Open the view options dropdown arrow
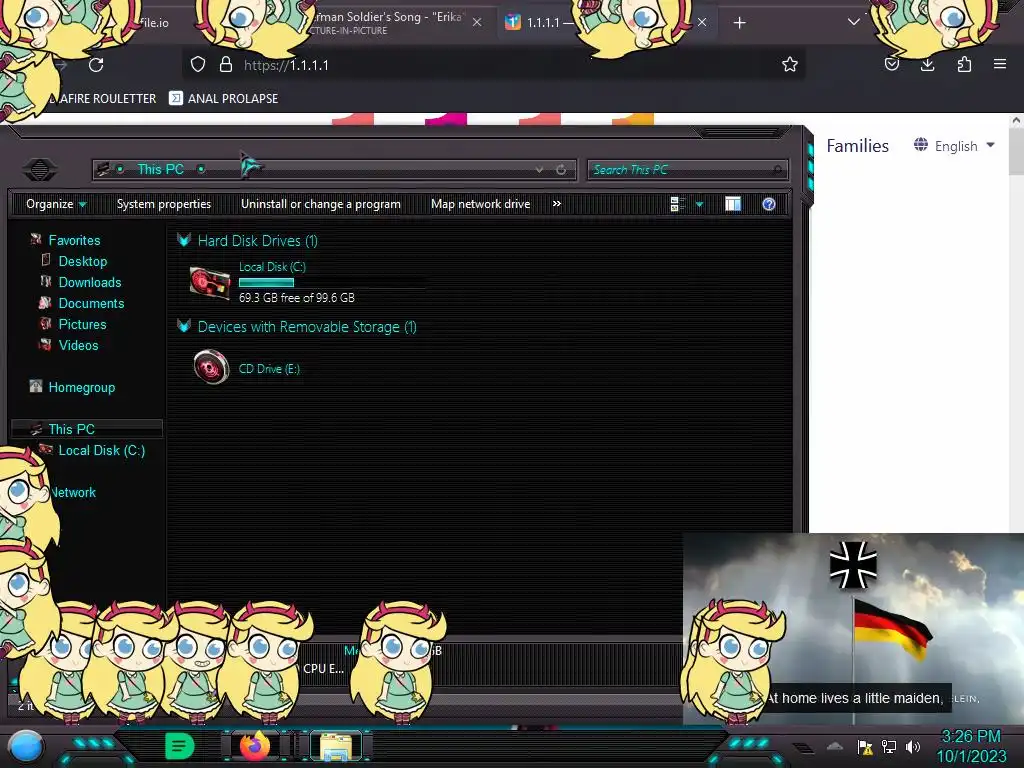Viewport: 1024px width, 768px height. click(x=699, y=204)
